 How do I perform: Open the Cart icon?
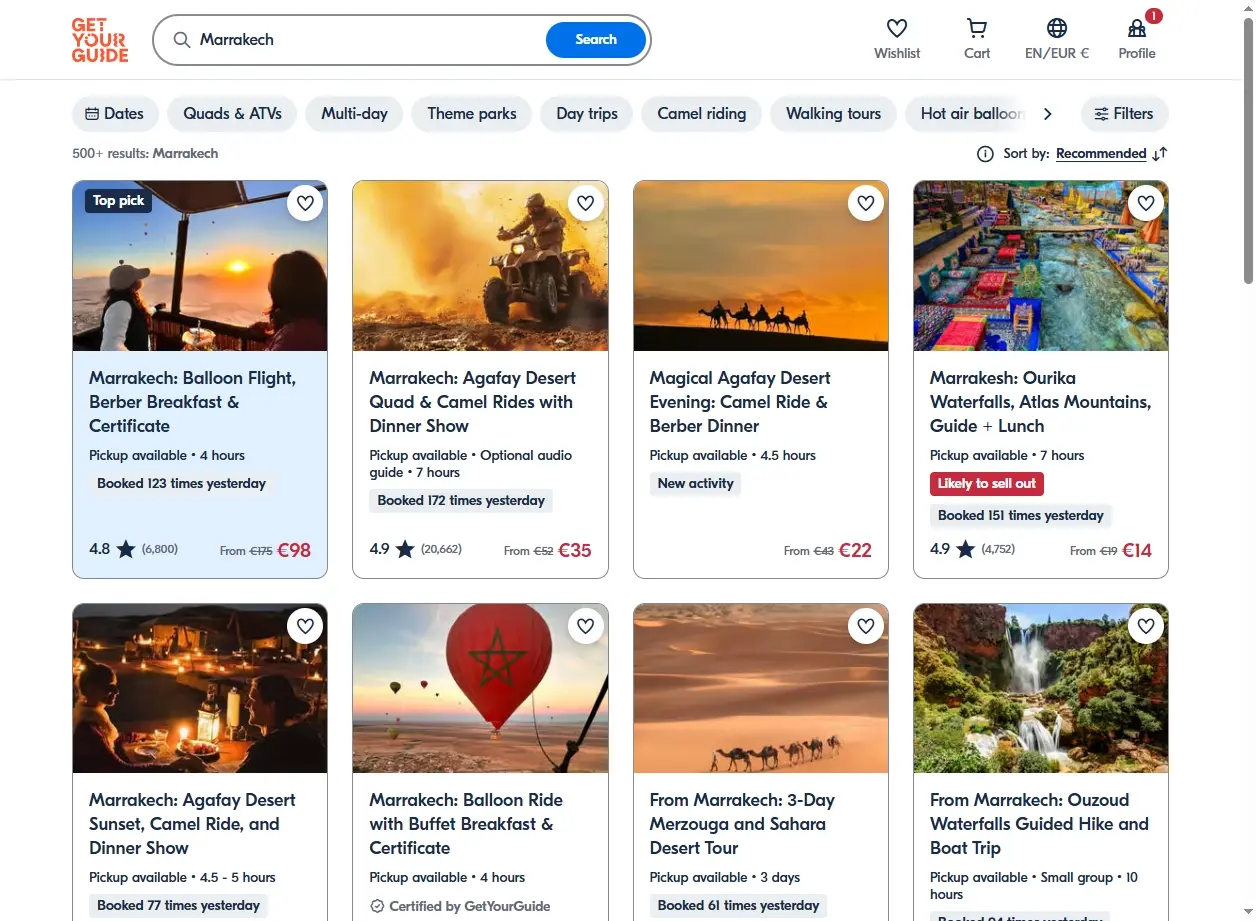[977, 28]
